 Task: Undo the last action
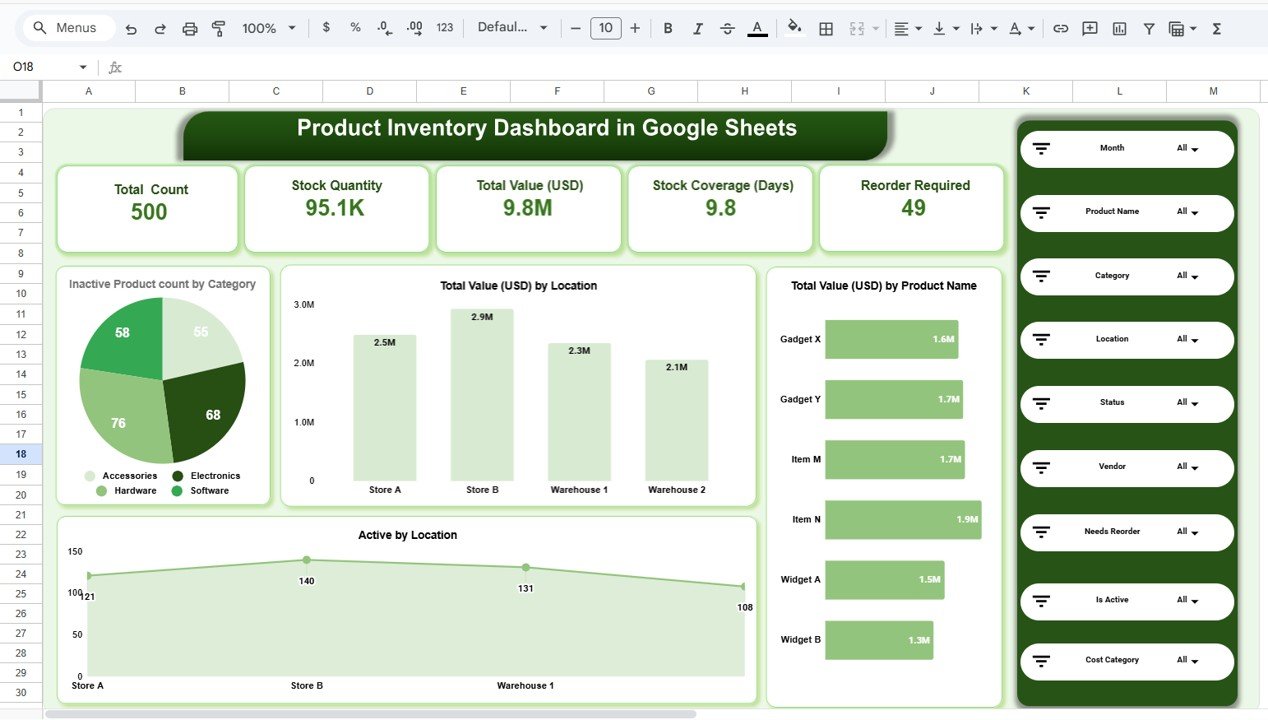[131, 28]
